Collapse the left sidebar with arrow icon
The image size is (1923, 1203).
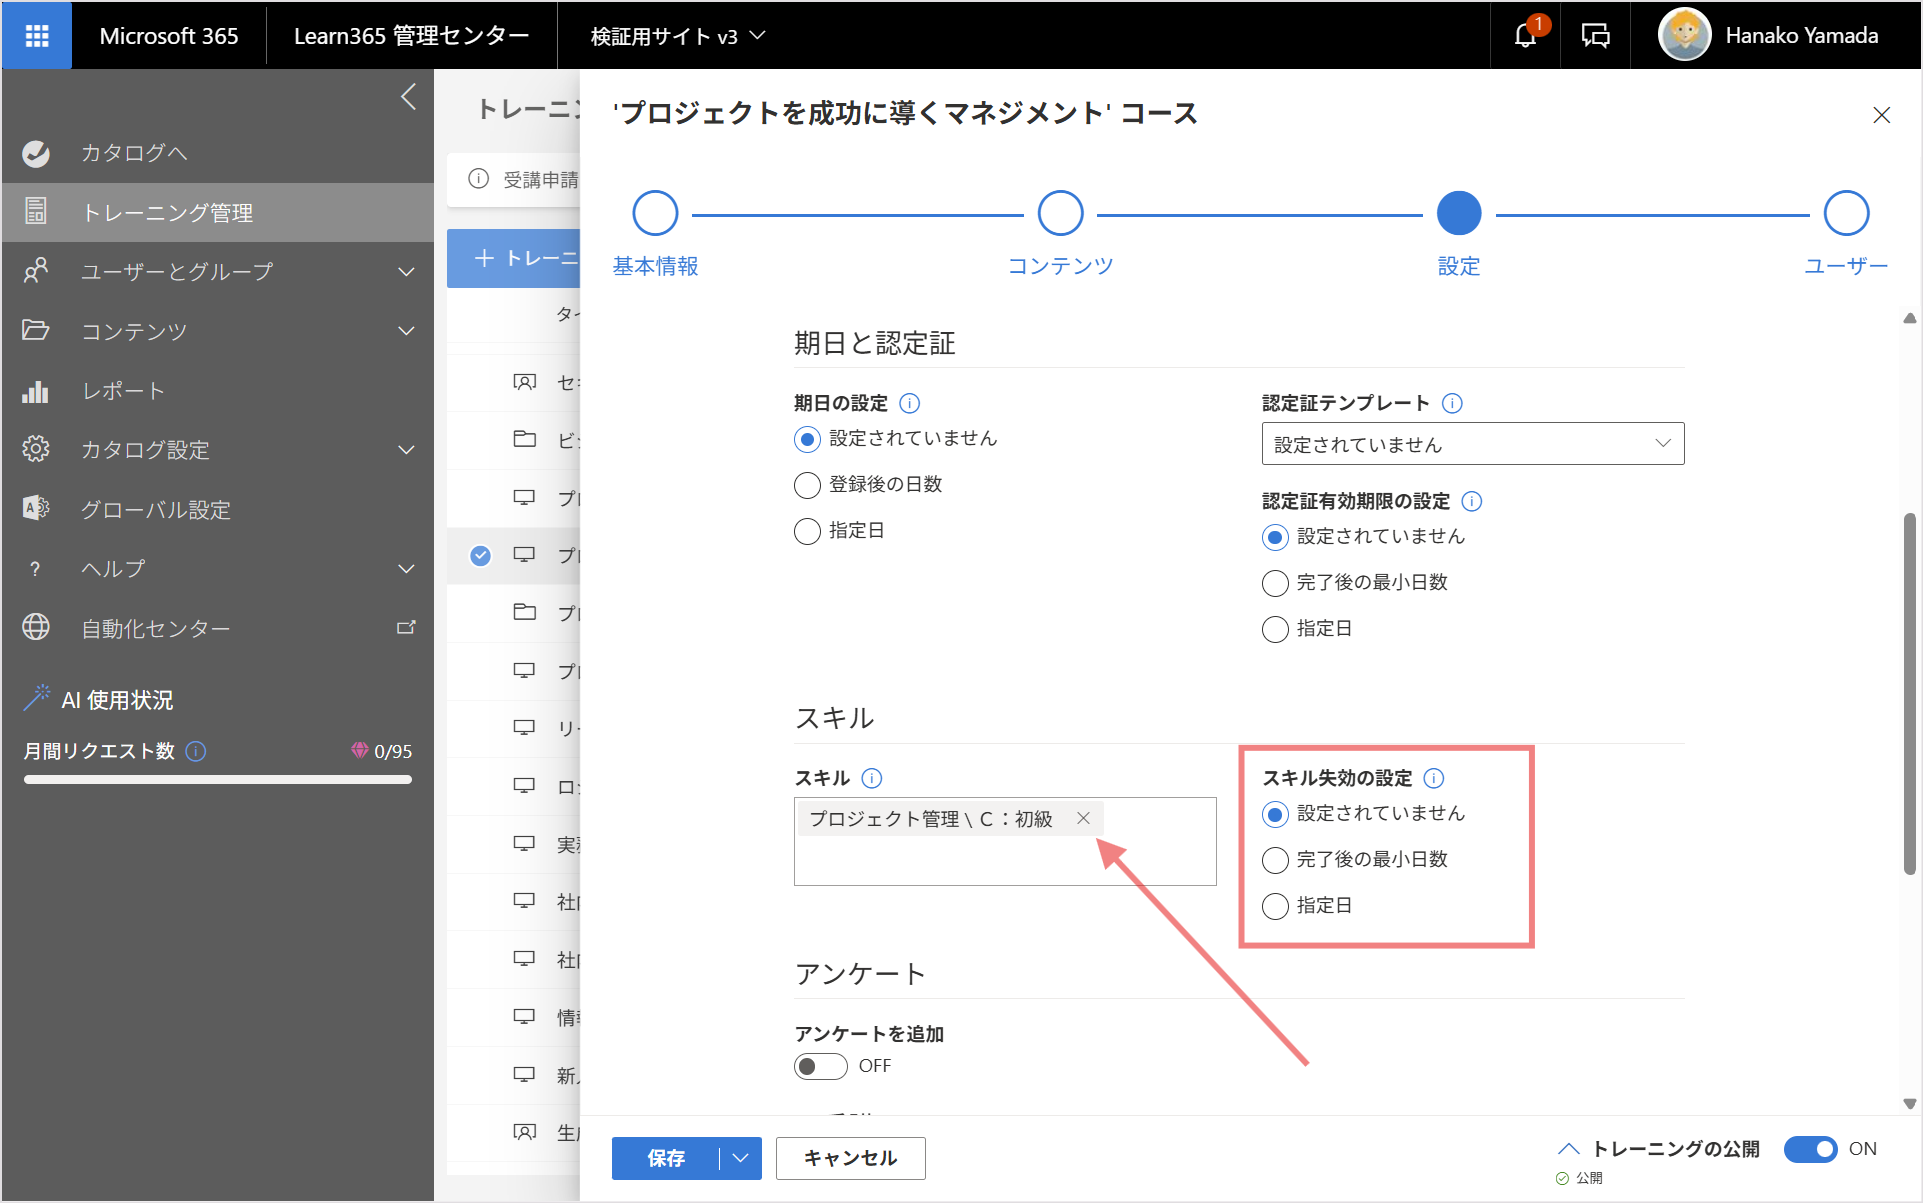408,97
